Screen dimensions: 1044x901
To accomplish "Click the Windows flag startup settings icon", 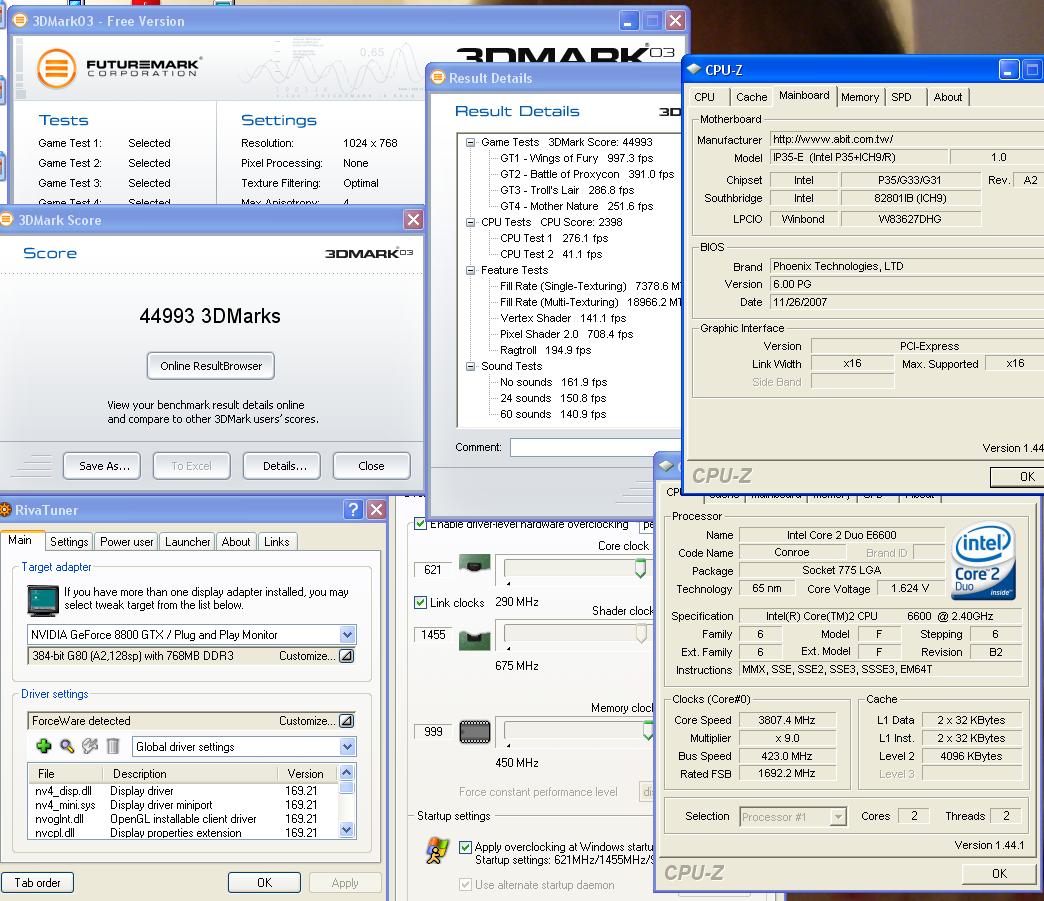I will pyautogui.click(x=437, y=850).
